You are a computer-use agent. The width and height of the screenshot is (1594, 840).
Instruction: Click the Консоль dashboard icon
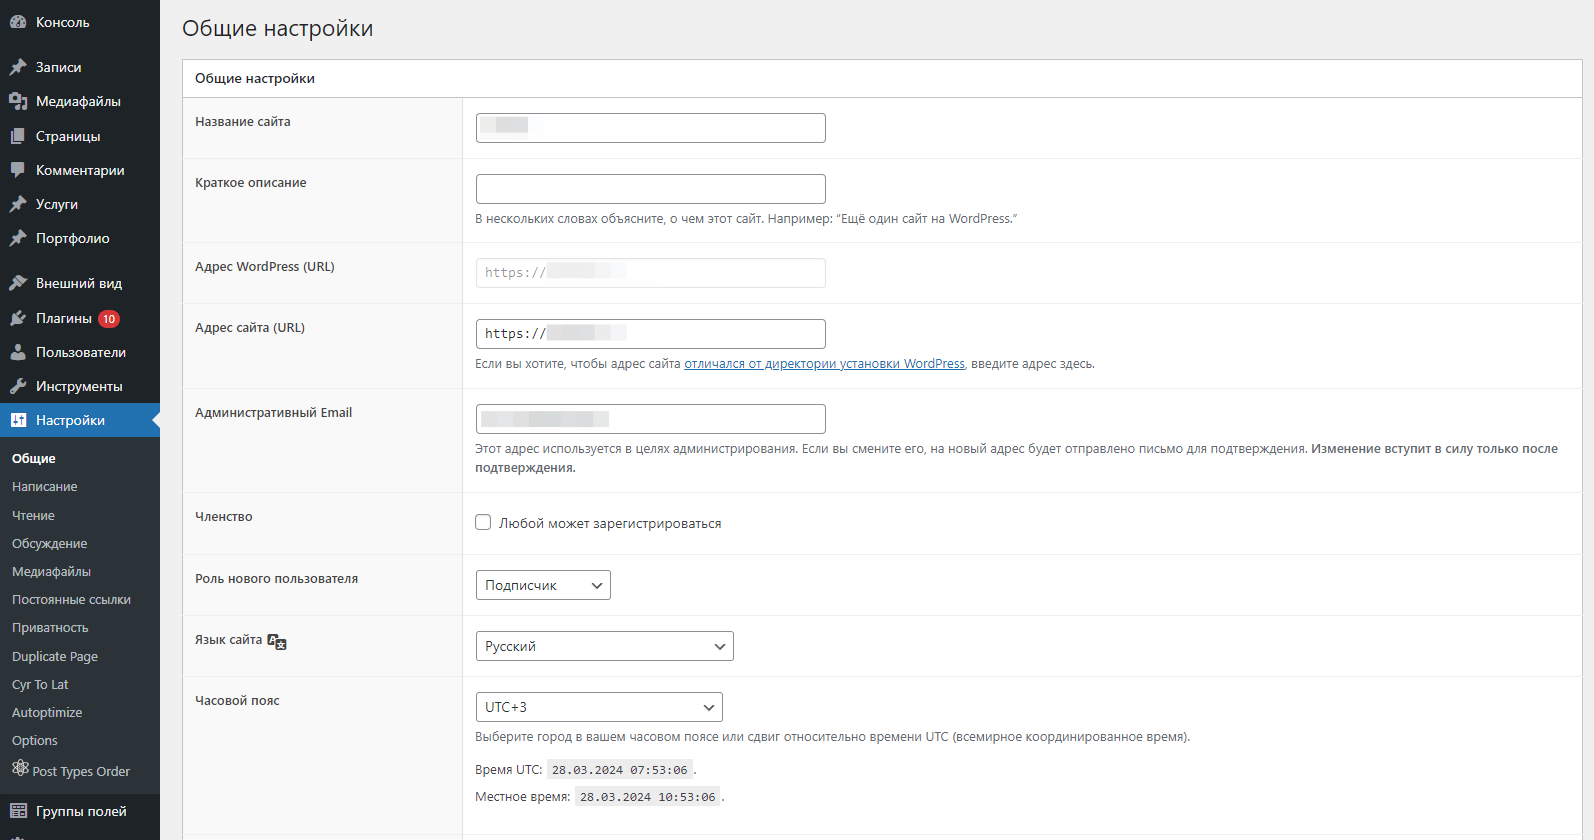point(18,22)
